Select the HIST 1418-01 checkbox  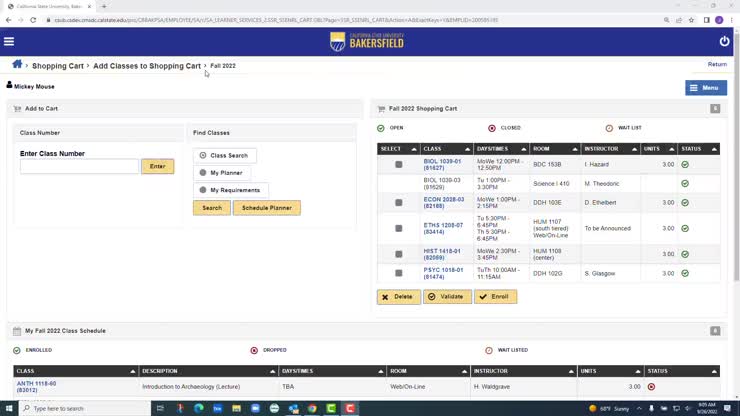[x=399, y=254]
